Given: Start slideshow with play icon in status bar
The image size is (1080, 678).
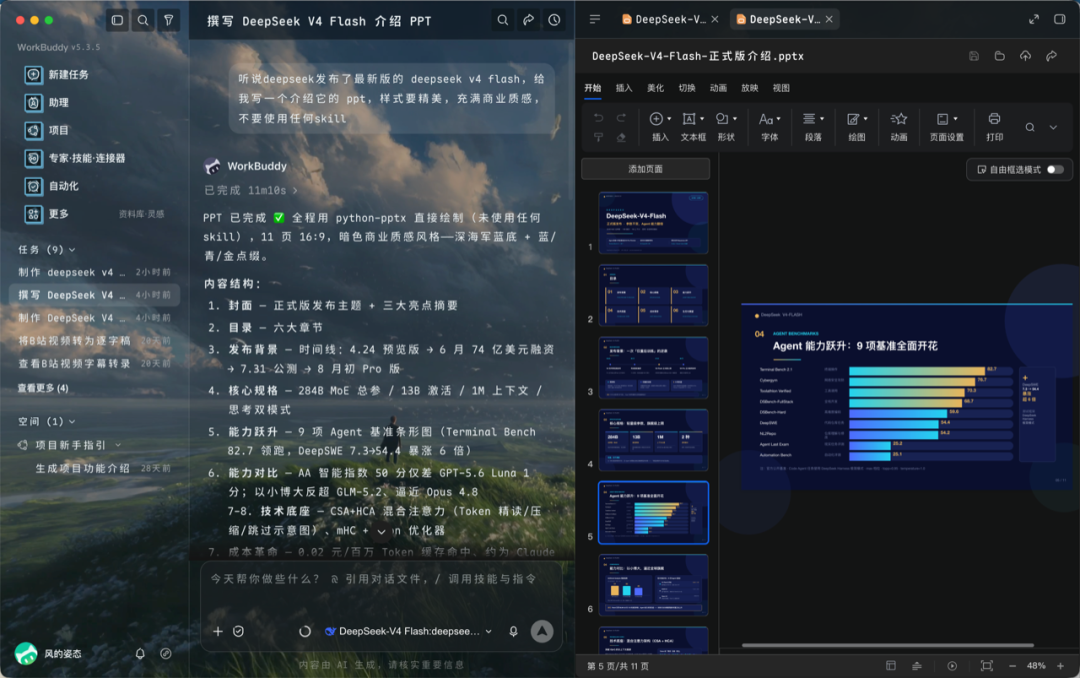Looking at the screenshot, I should [952, 666].
